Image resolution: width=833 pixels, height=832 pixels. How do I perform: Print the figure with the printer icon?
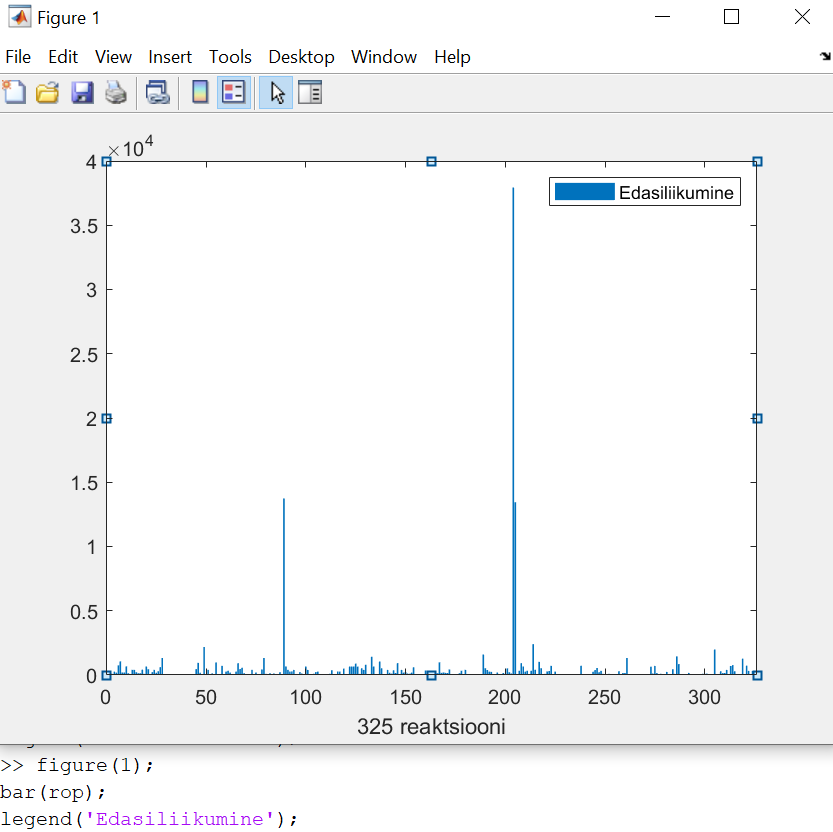point(116,93)
